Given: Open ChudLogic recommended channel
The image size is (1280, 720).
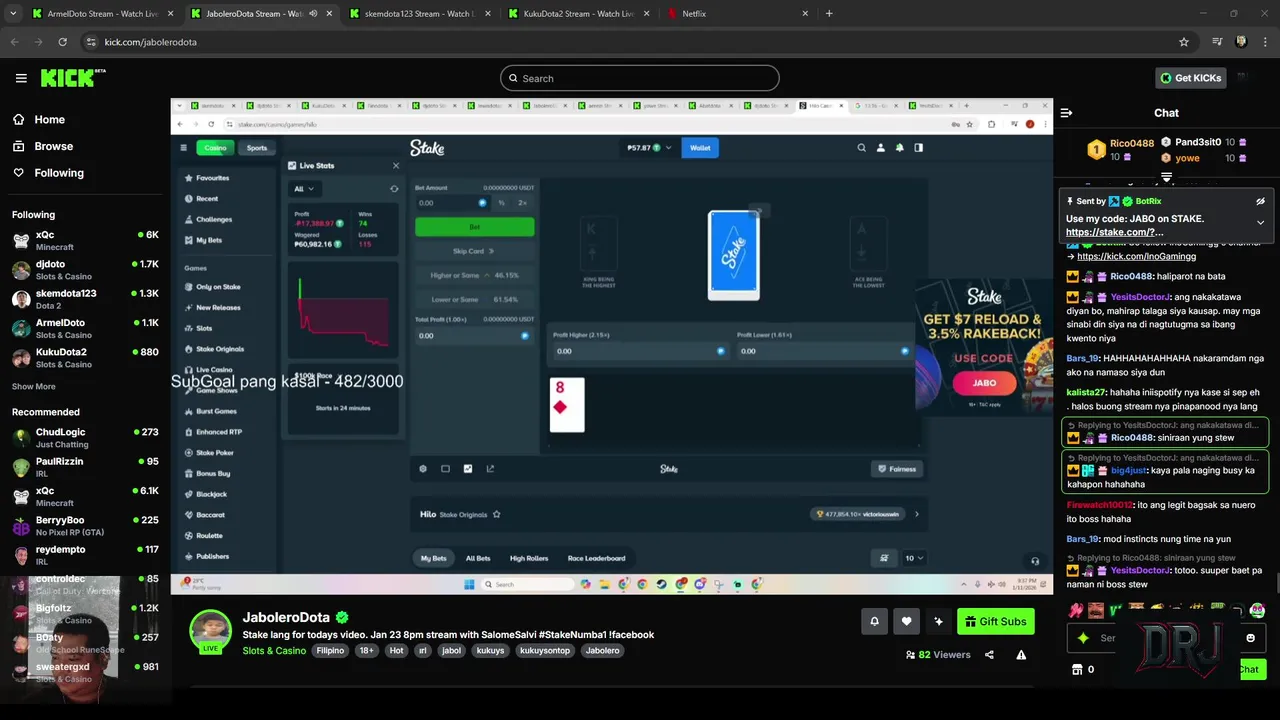Looking at the screenshot, I should 85,438.
